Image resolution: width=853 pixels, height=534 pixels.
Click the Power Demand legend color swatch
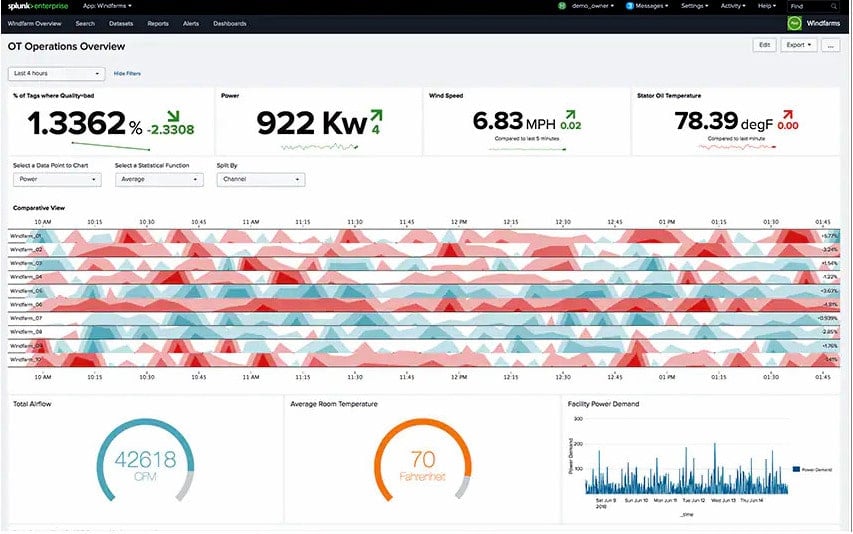(x=796, y=469)
